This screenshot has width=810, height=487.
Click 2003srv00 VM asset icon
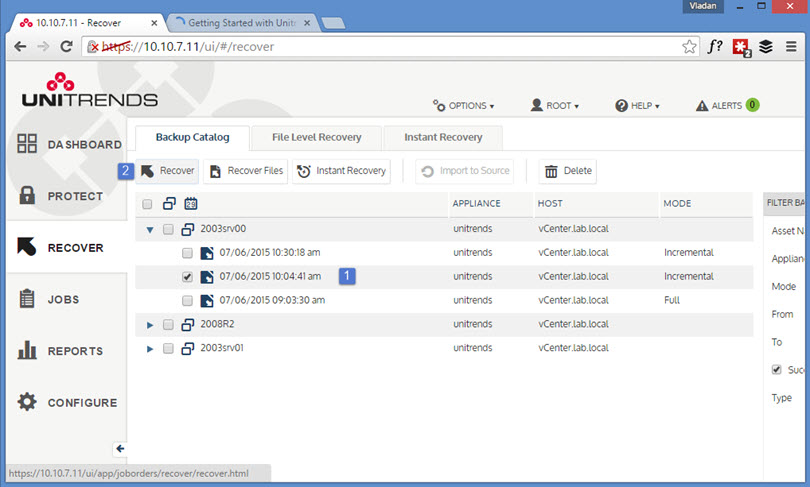click(188, 229)
